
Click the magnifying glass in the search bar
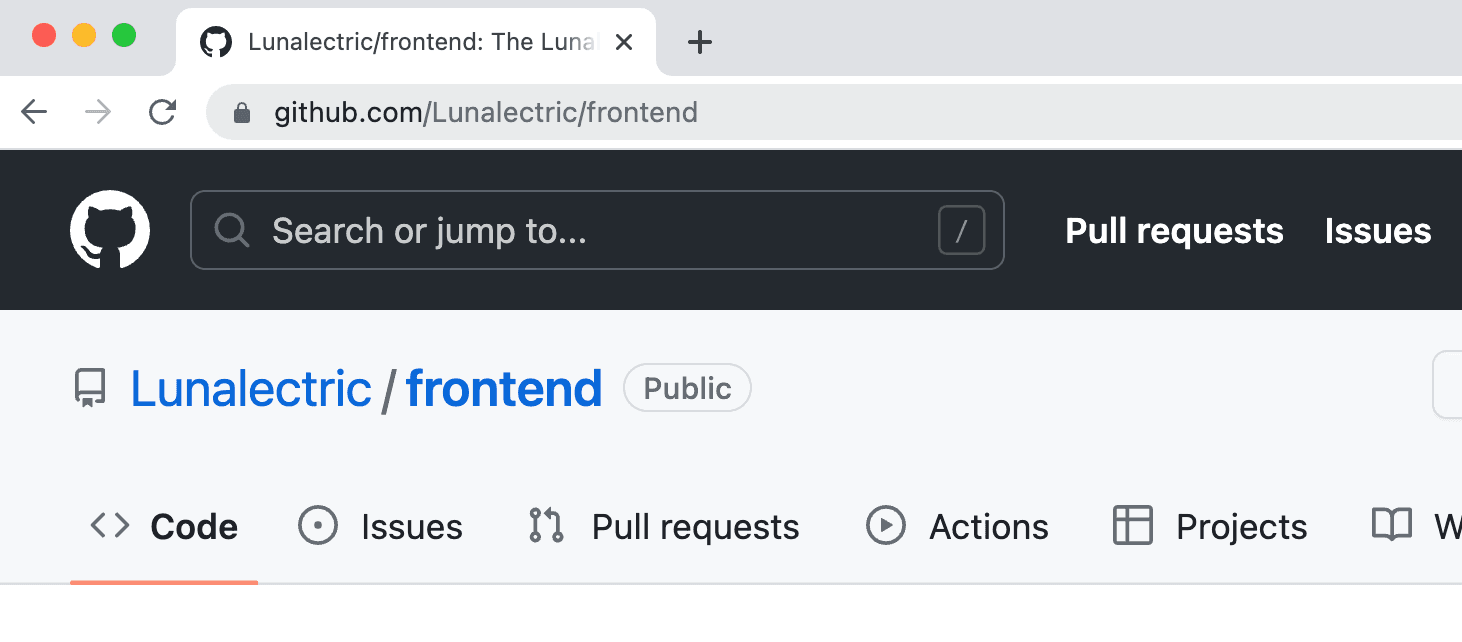232,230
